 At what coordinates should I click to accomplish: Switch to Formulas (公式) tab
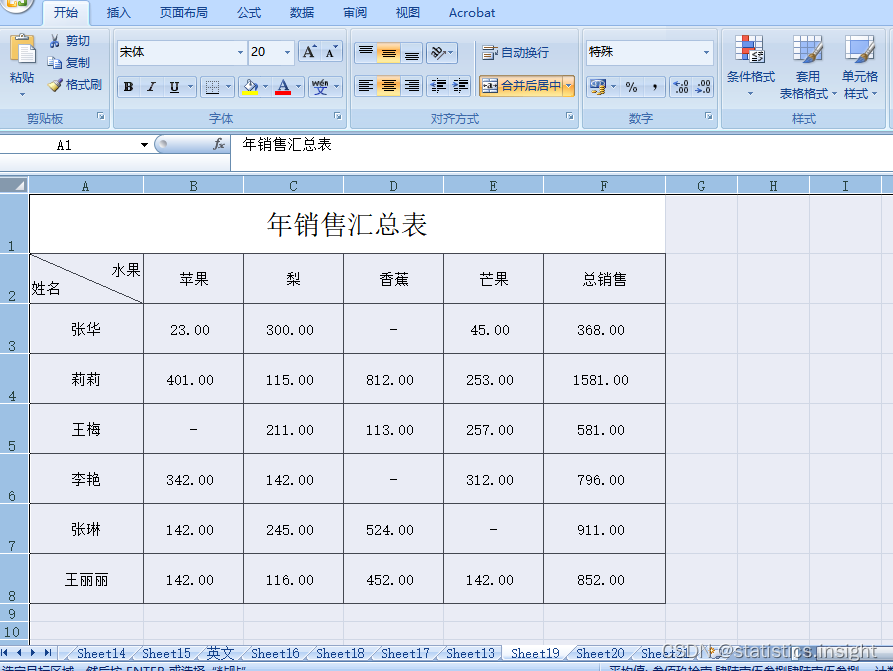[249, 13]
